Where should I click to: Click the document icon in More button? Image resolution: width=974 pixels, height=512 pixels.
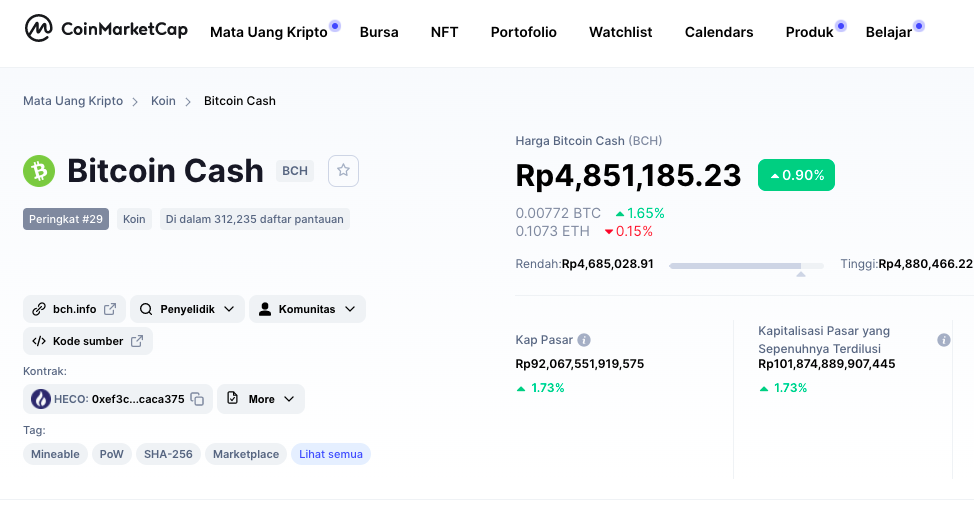coord(232,398)
